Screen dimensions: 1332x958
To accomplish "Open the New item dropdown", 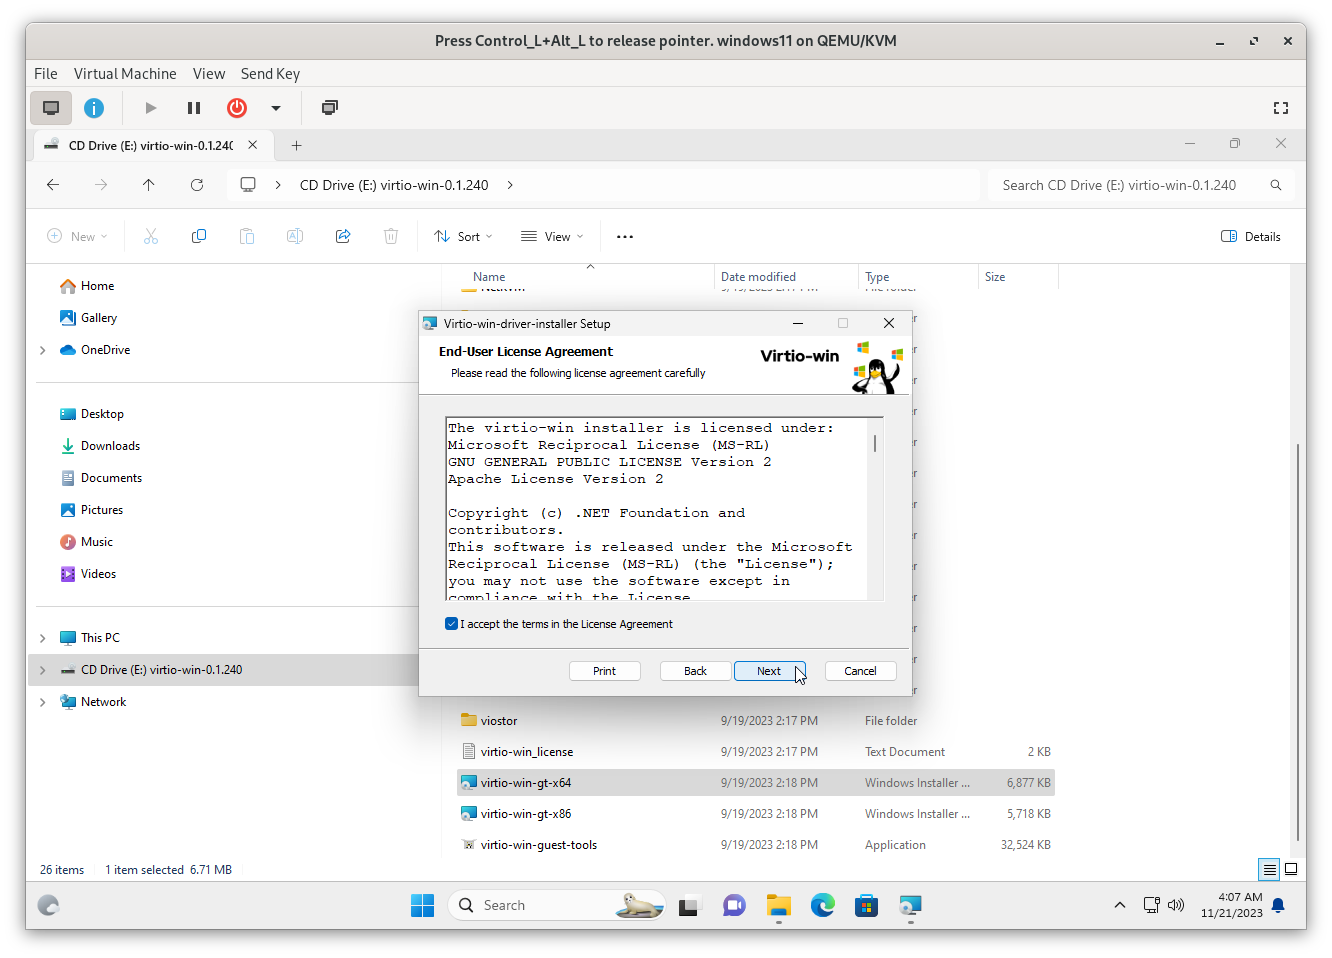I will tap(77, 237).
